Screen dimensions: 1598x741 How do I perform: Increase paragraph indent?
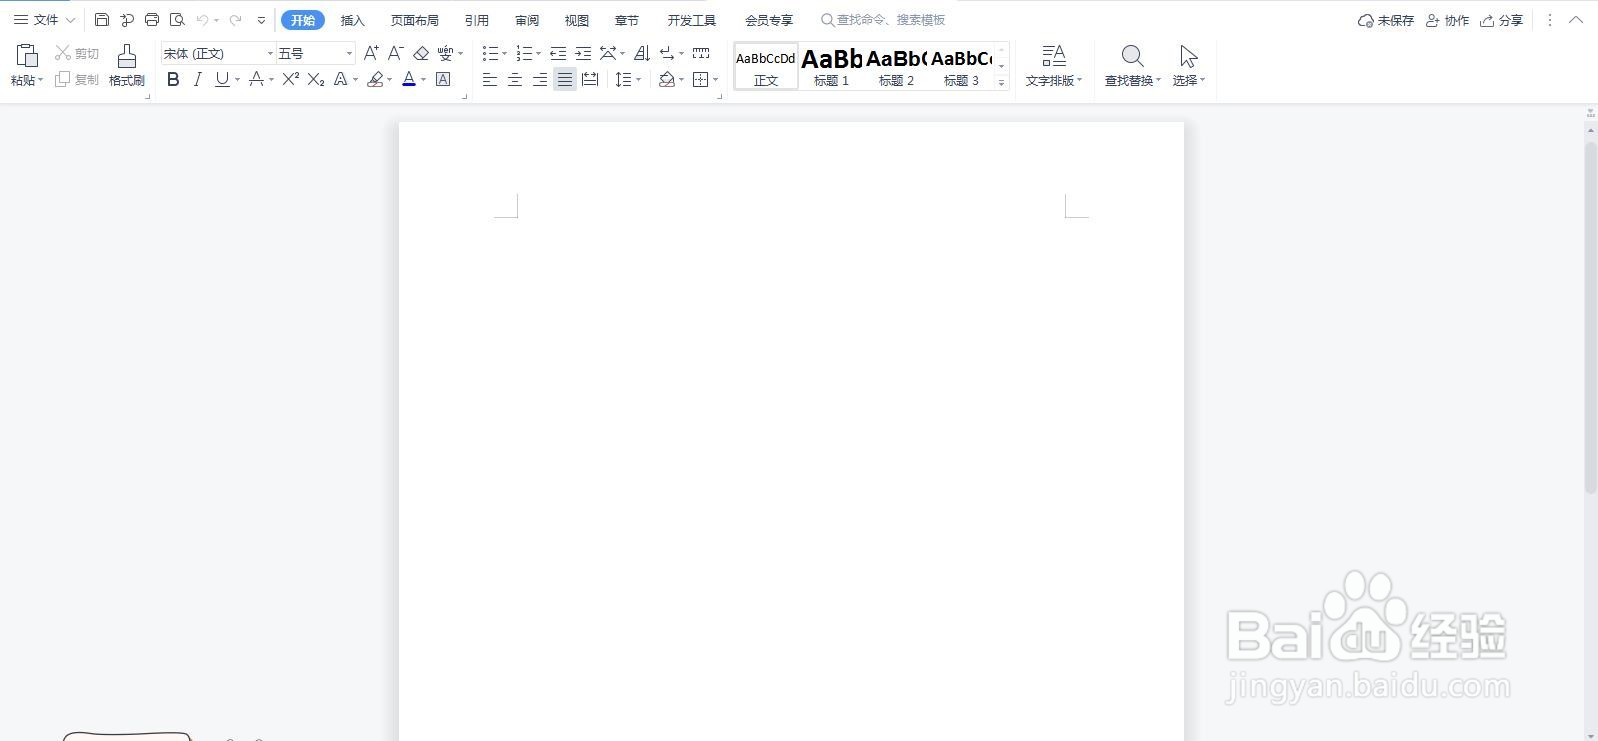pyautogui.click(x=583, y=53)
